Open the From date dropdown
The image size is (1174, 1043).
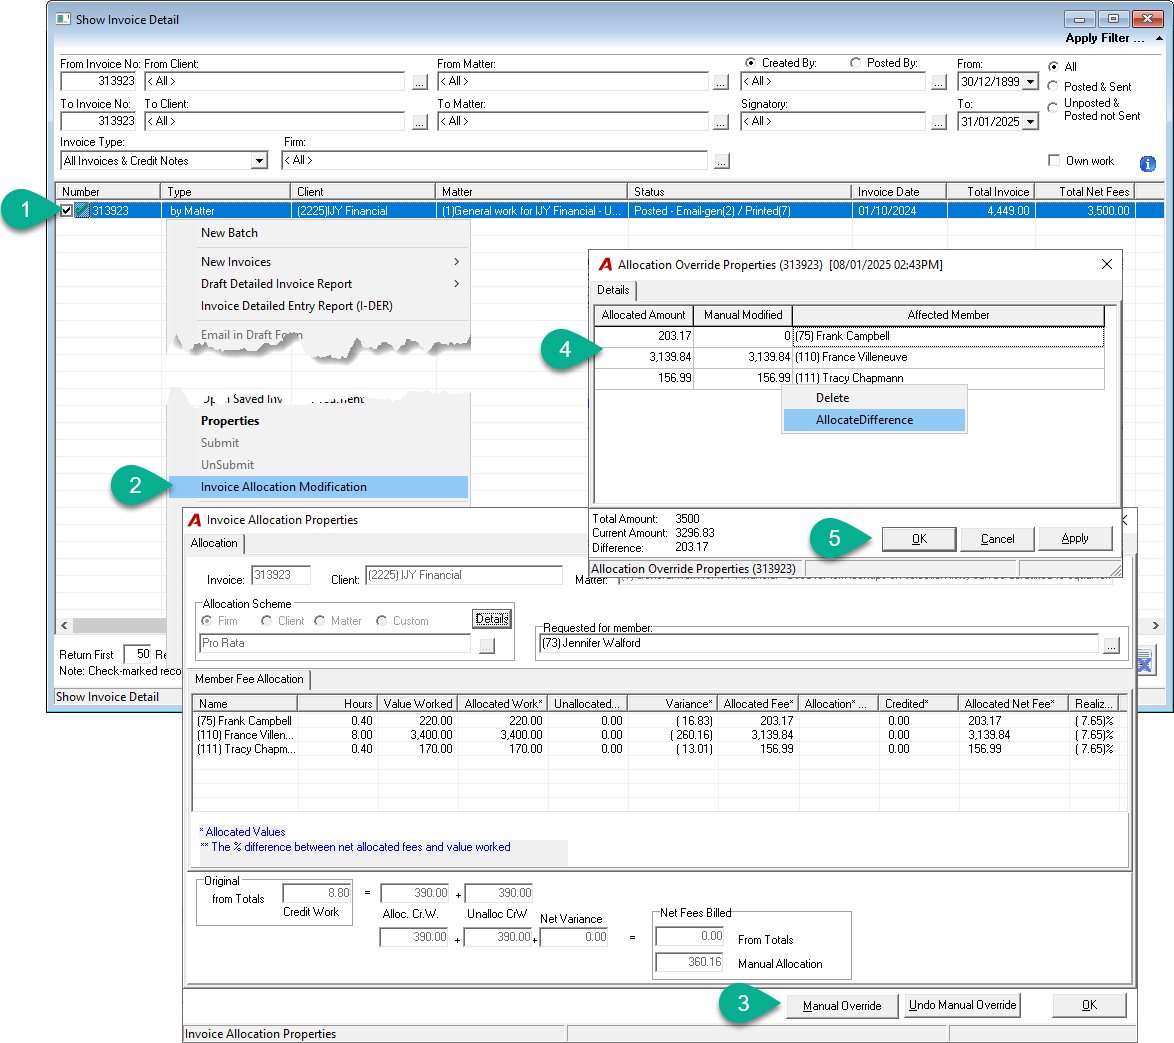point(1031,82)
